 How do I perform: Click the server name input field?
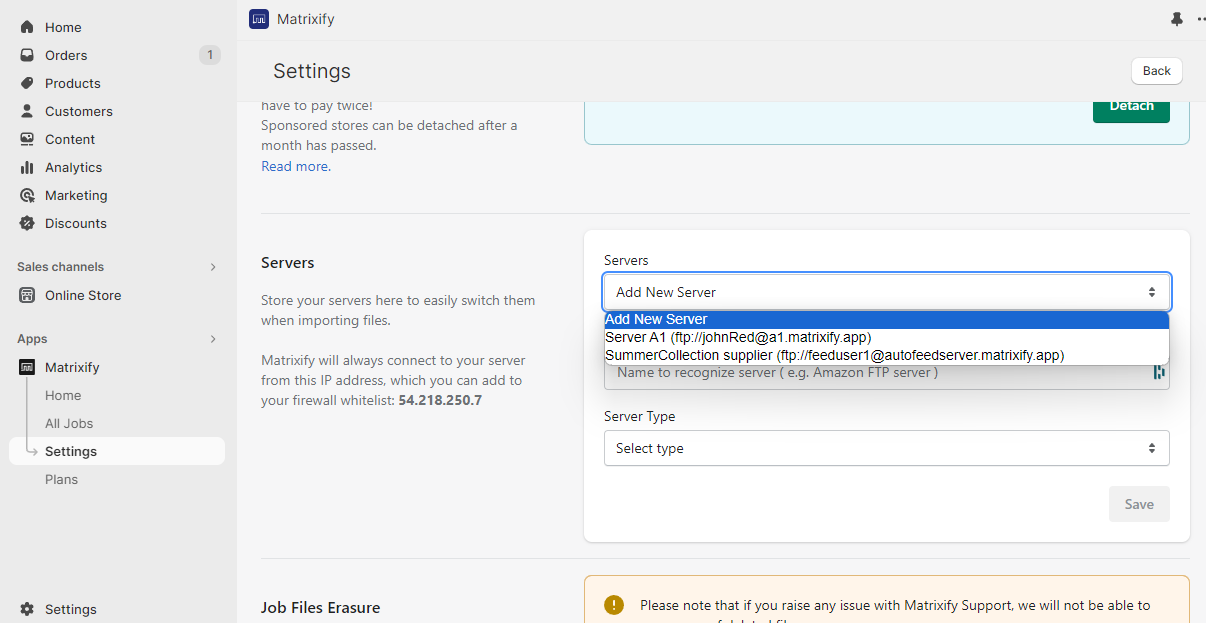[x=876, y=373]
